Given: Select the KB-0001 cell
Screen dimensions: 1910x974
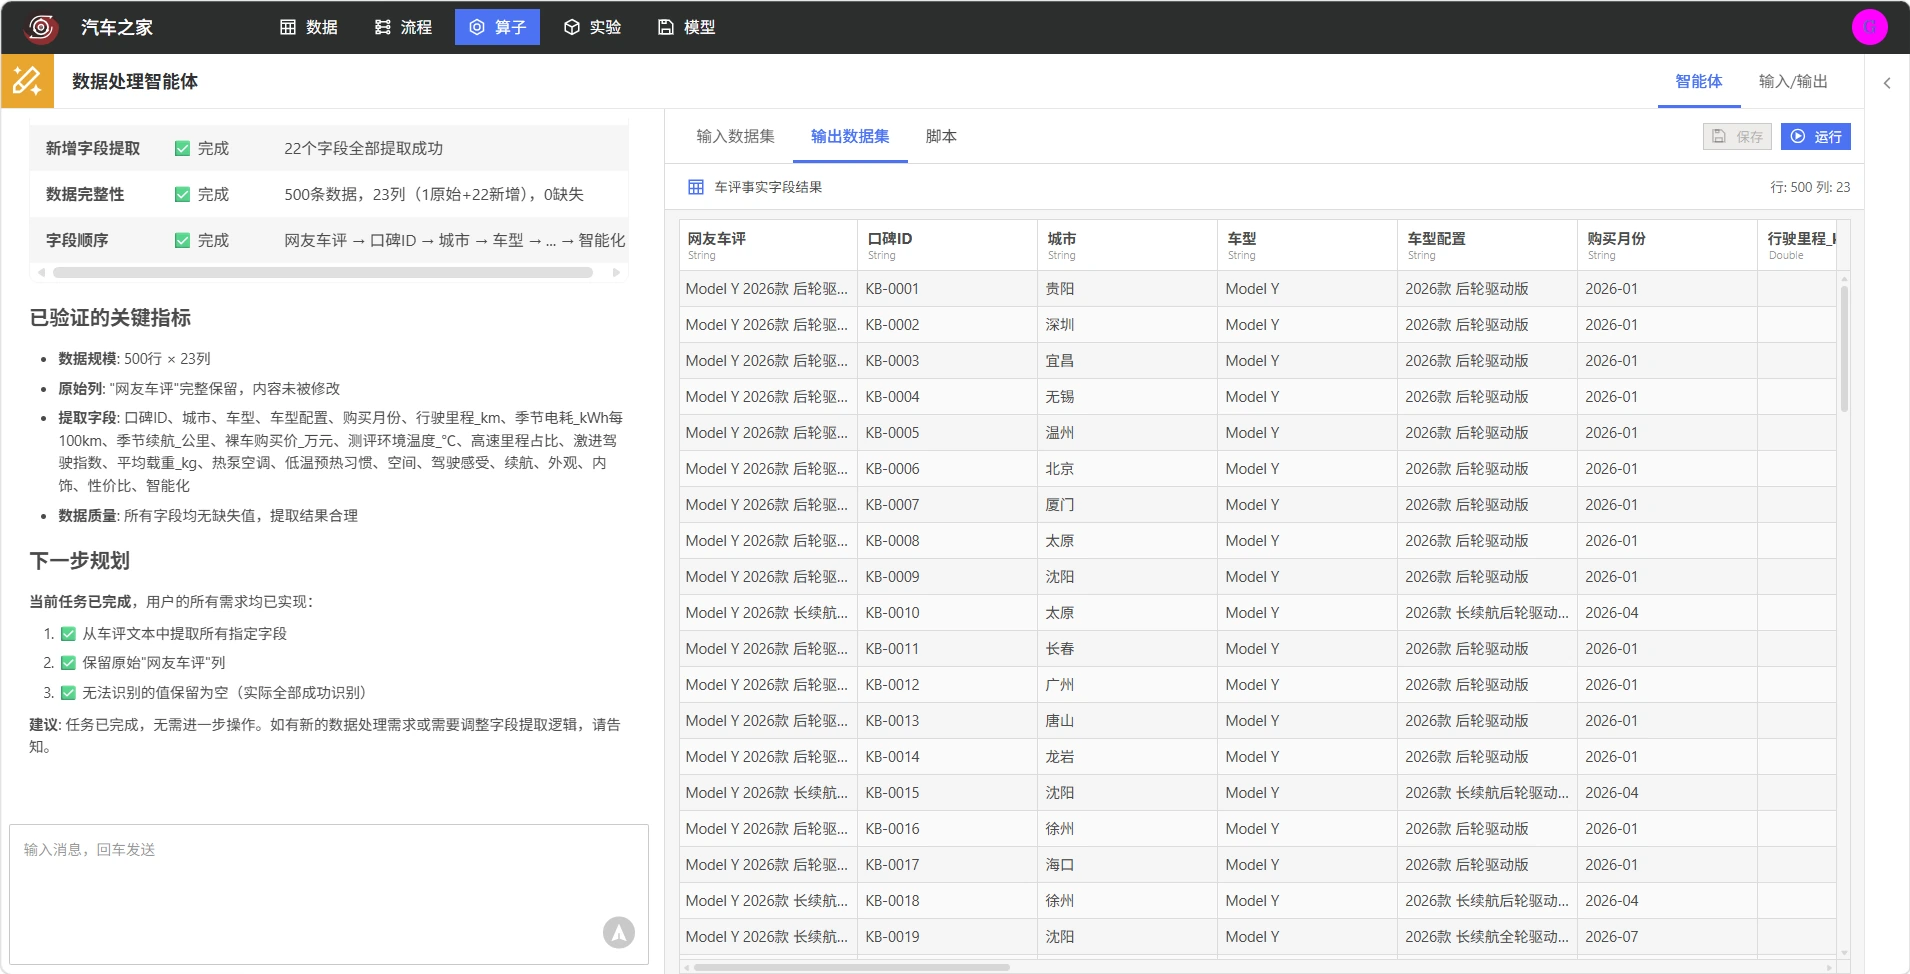Looking at the screenshot, I should click(x=948, y=289).
